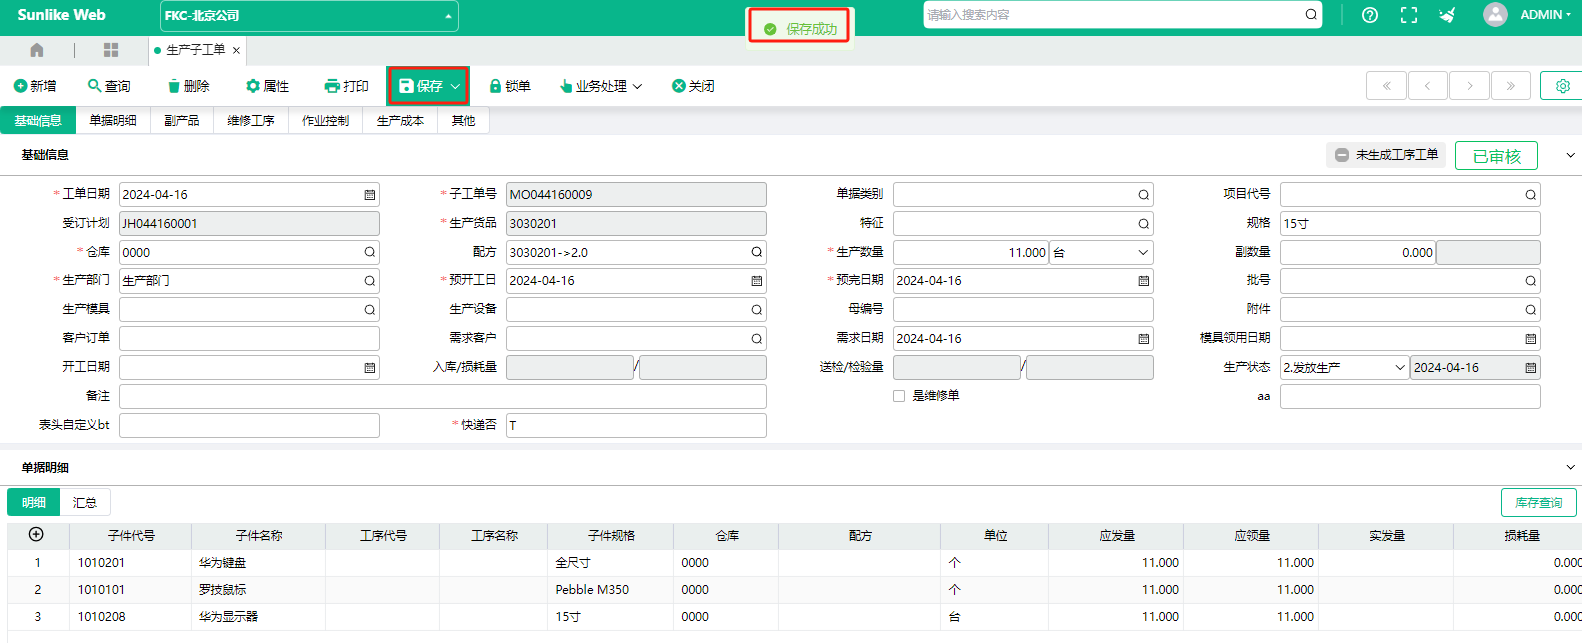1582x643 pixels.
Task: Click the 属性 button
Action: point(267,86)
